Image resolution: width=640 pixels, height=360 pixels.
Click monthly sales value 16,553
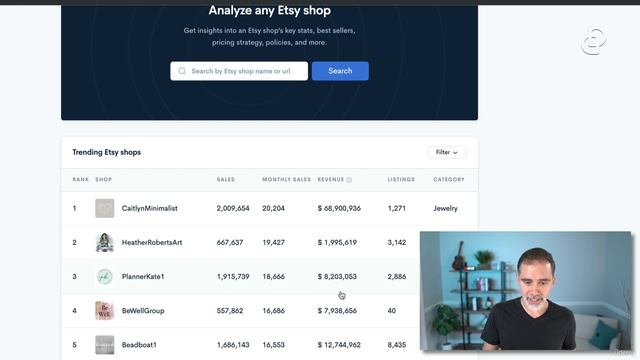273,345
